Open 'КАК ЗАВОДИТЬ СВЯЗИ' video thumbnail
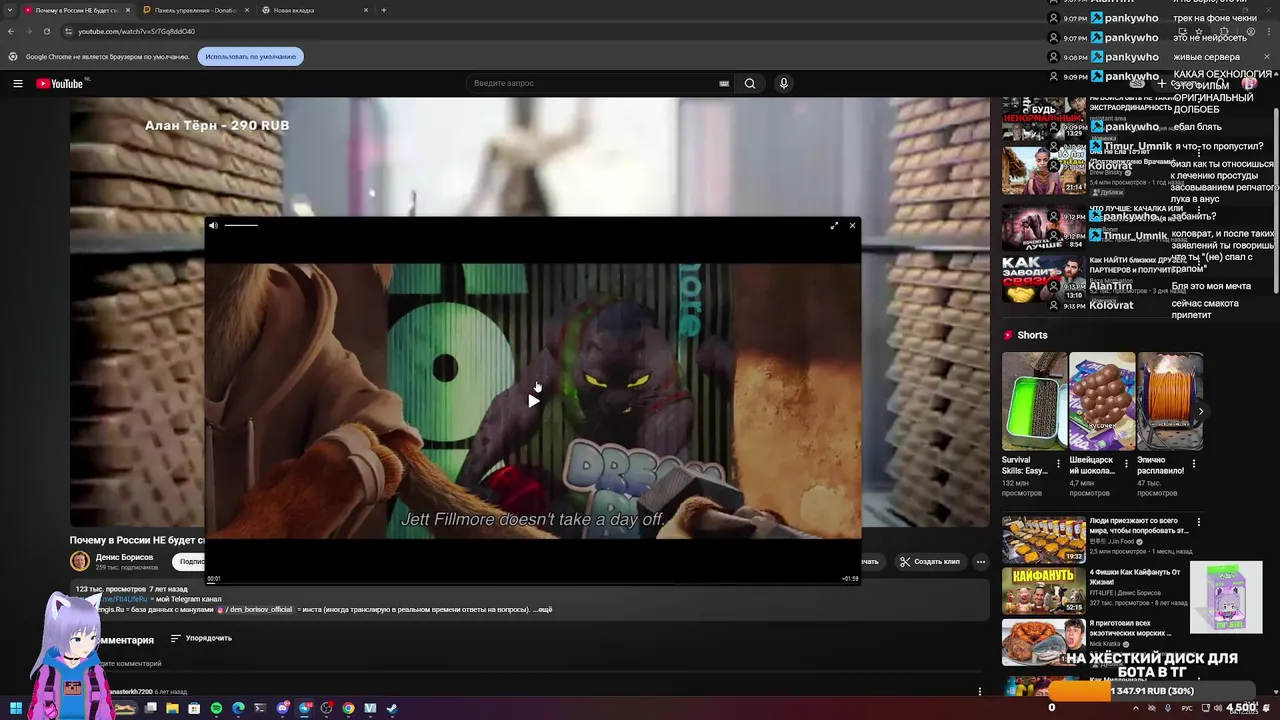 tap(1043, 279)
